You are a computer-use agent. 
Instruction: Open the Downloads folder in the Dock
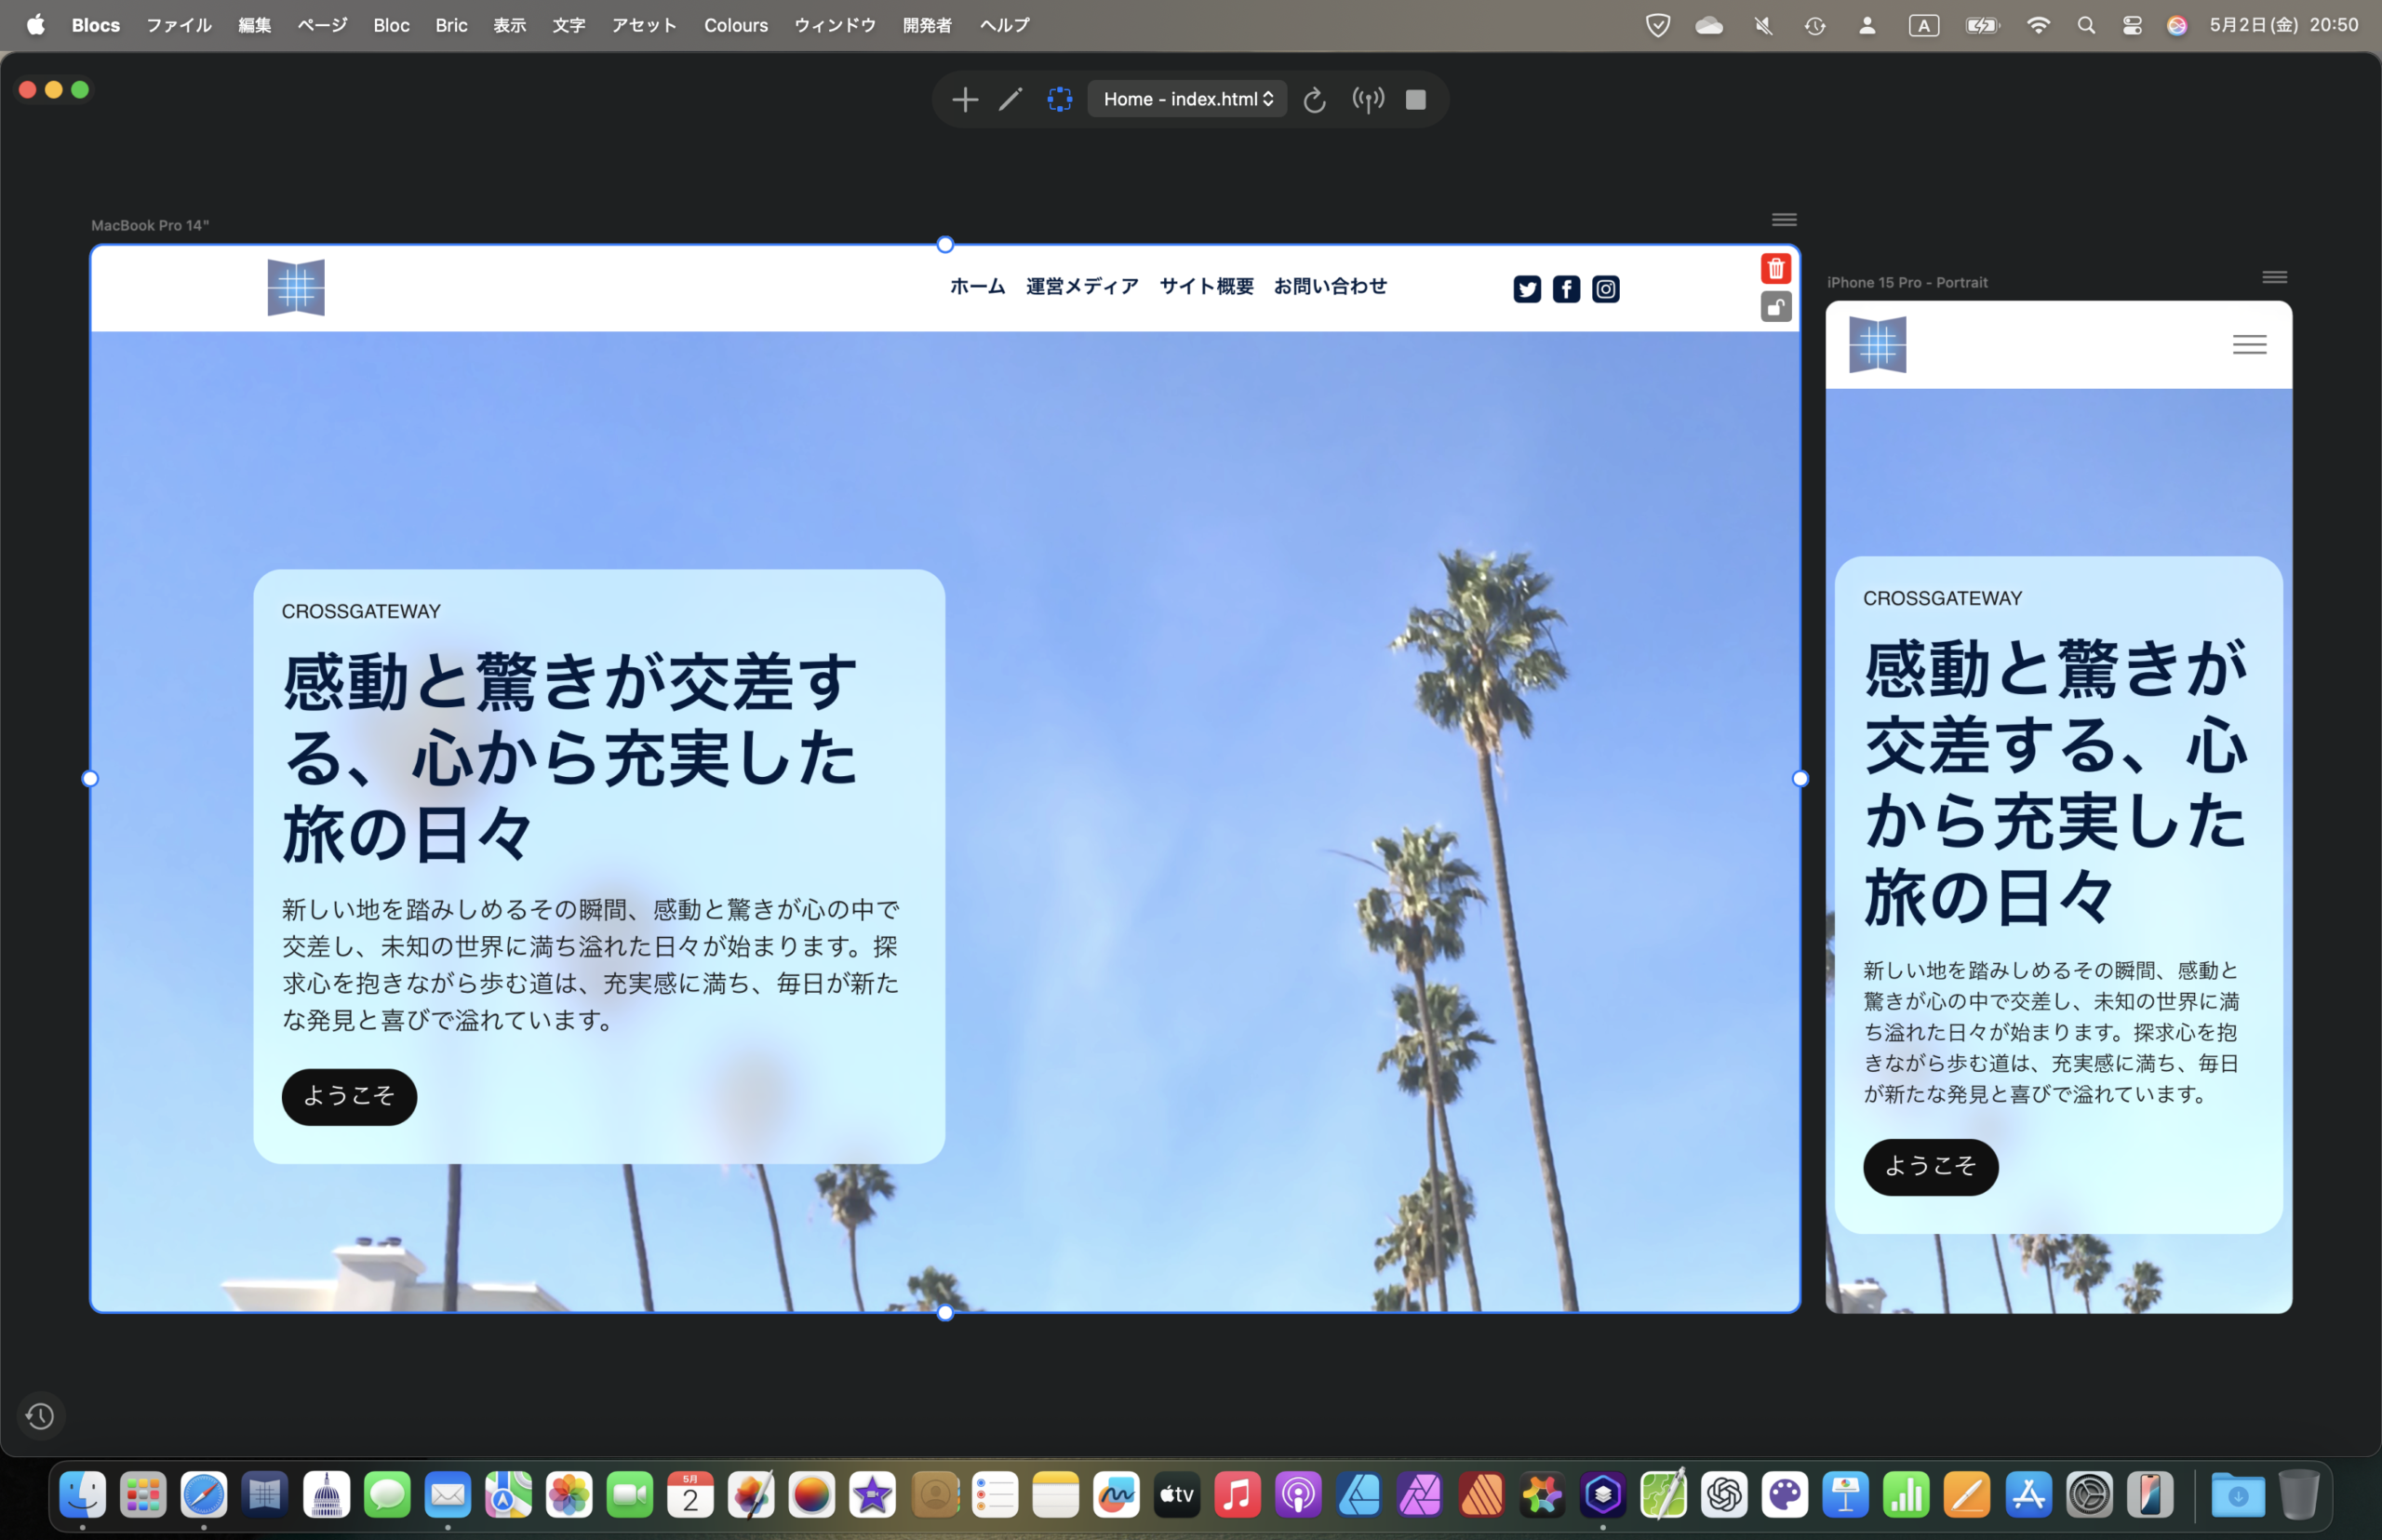(2237, 1495)
